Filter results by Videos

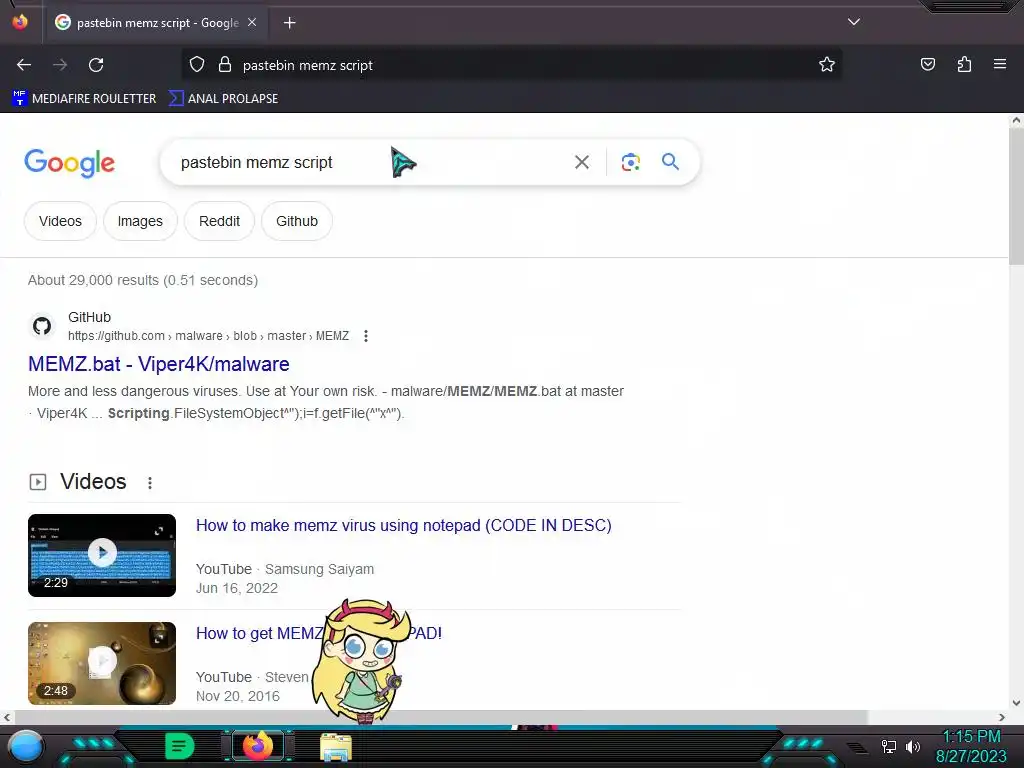click(x=60, y=221)
